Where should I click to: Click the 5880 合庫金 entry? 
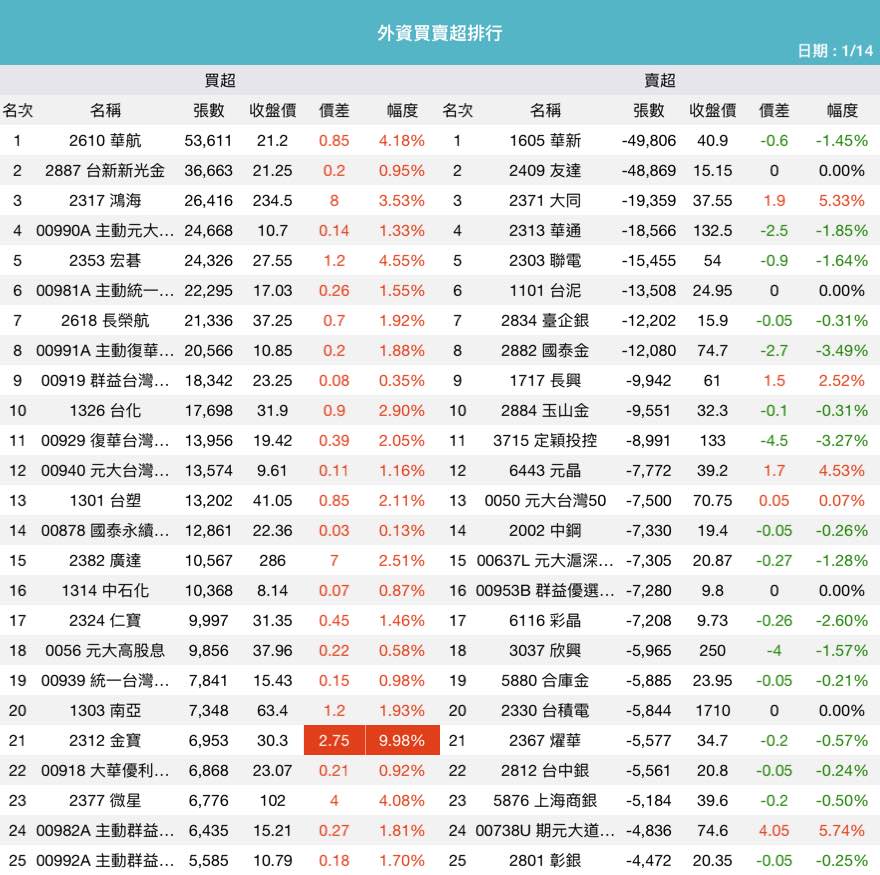point(545,681)
